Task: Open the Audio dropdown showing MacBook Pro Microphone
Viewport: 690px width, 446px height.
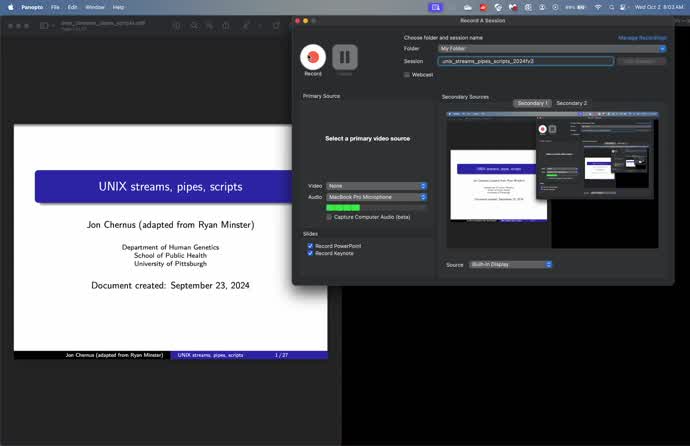Action: click(377, 197)
